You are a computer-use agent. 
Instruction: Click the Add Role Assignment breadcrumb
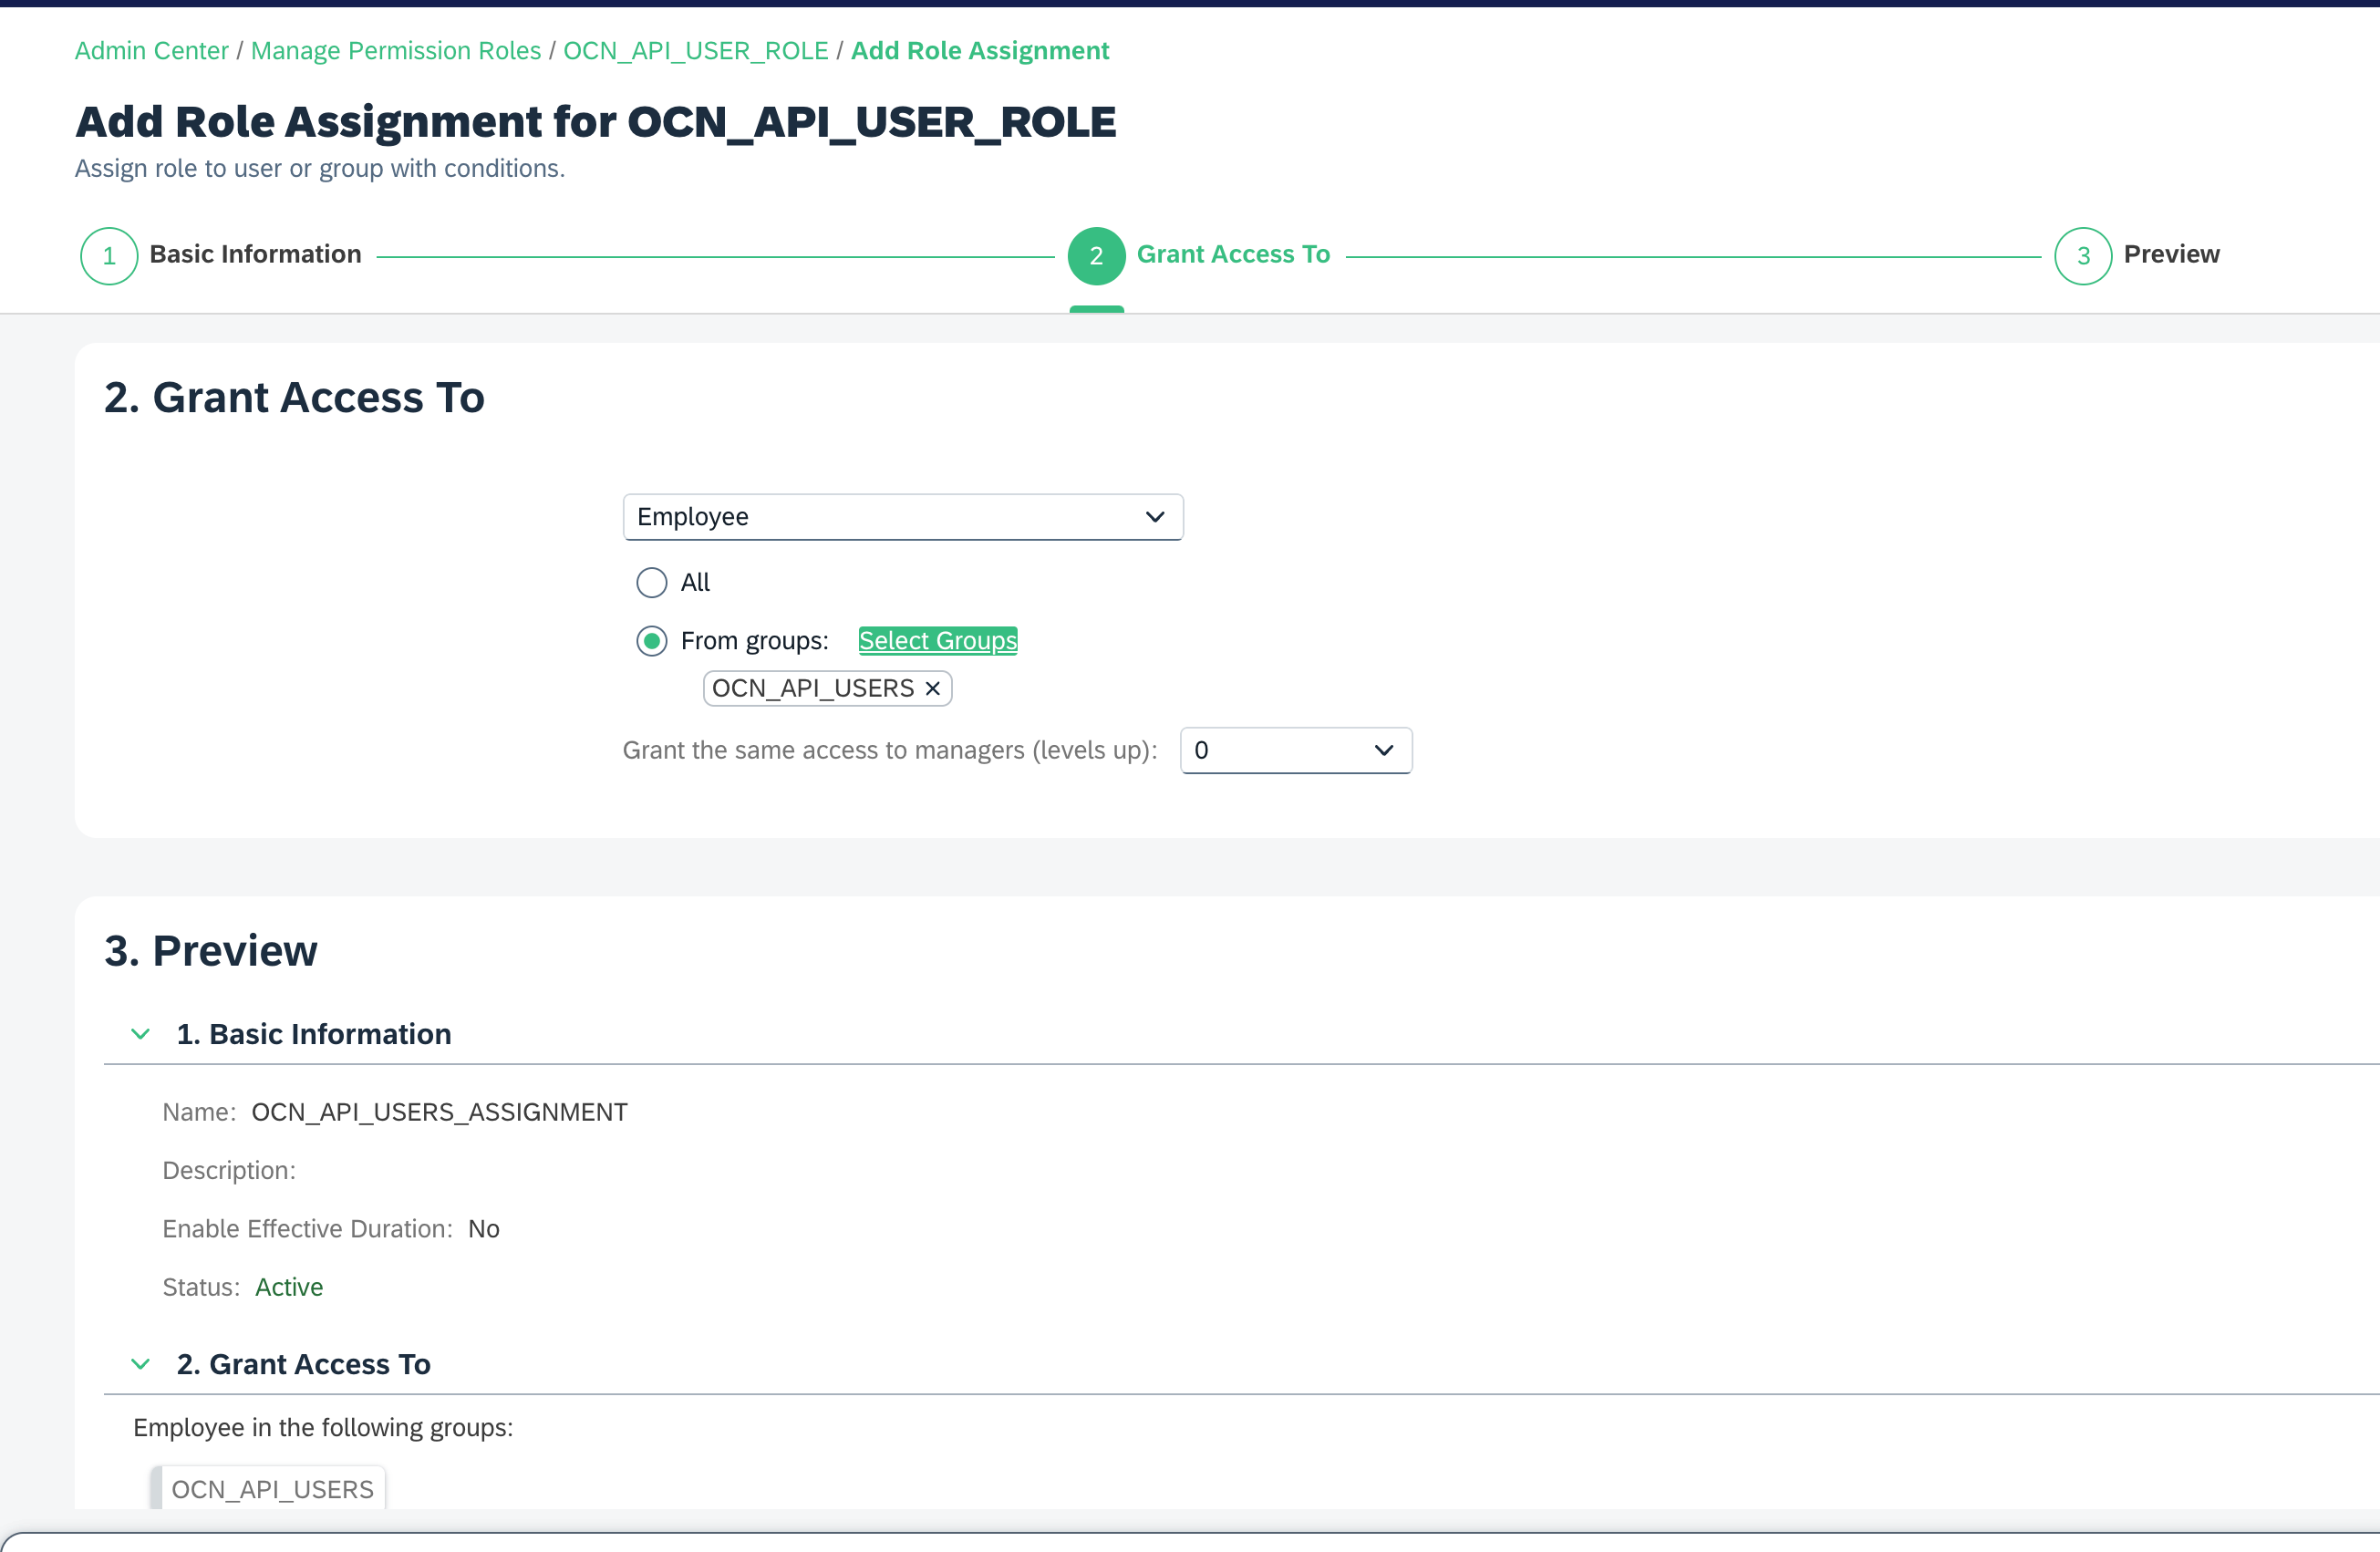tap(979, 50)
